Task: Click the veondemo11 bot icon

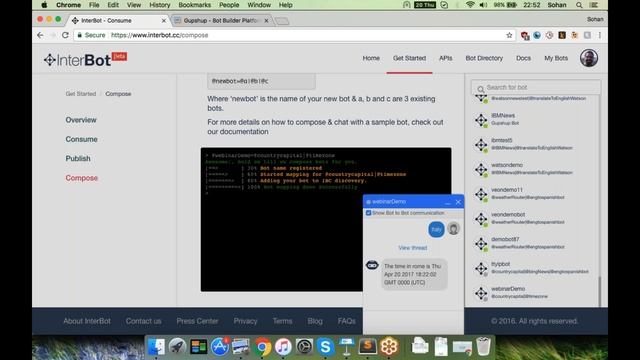Action: point(481,194)
